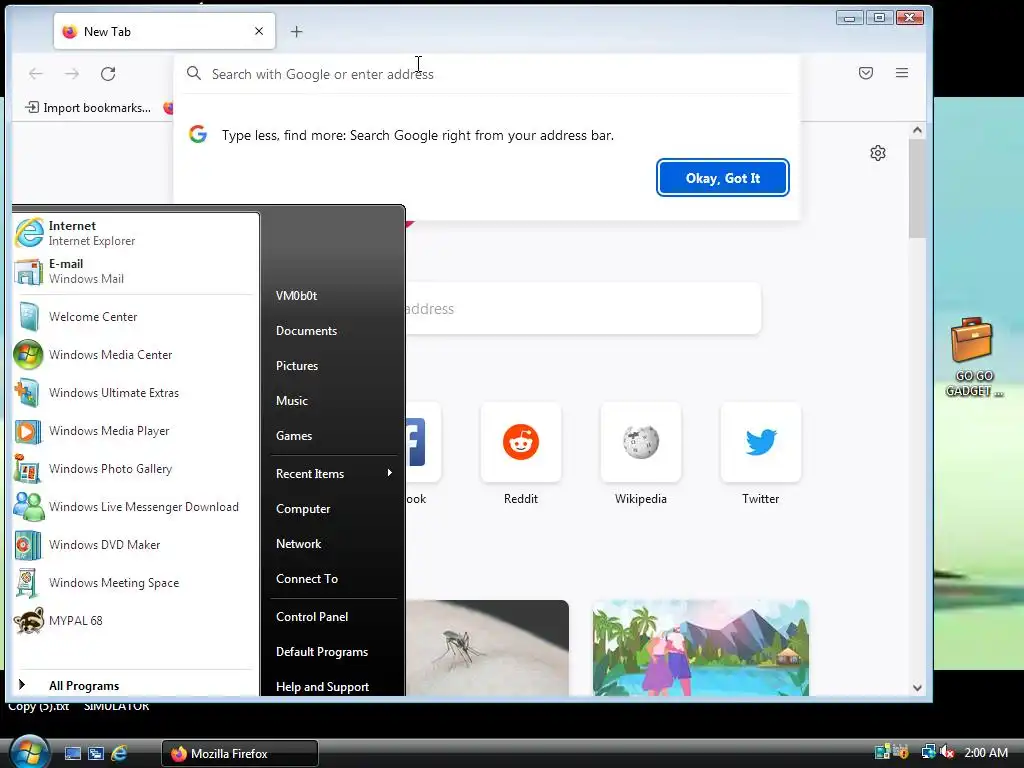Click the muted volume tray icon
The height and width of the screenshot is (768, 1024).
947,752
